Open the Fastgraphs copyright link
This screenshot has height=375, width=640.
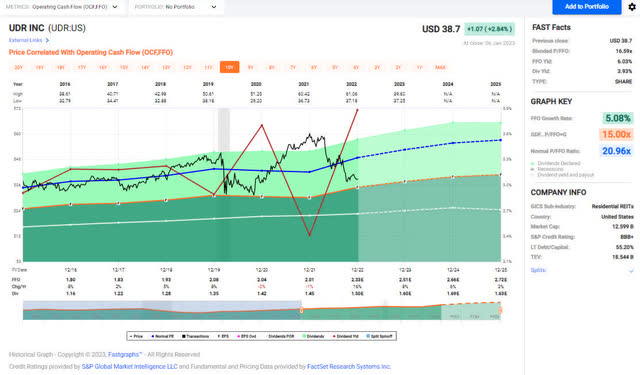tap(125, 355)
